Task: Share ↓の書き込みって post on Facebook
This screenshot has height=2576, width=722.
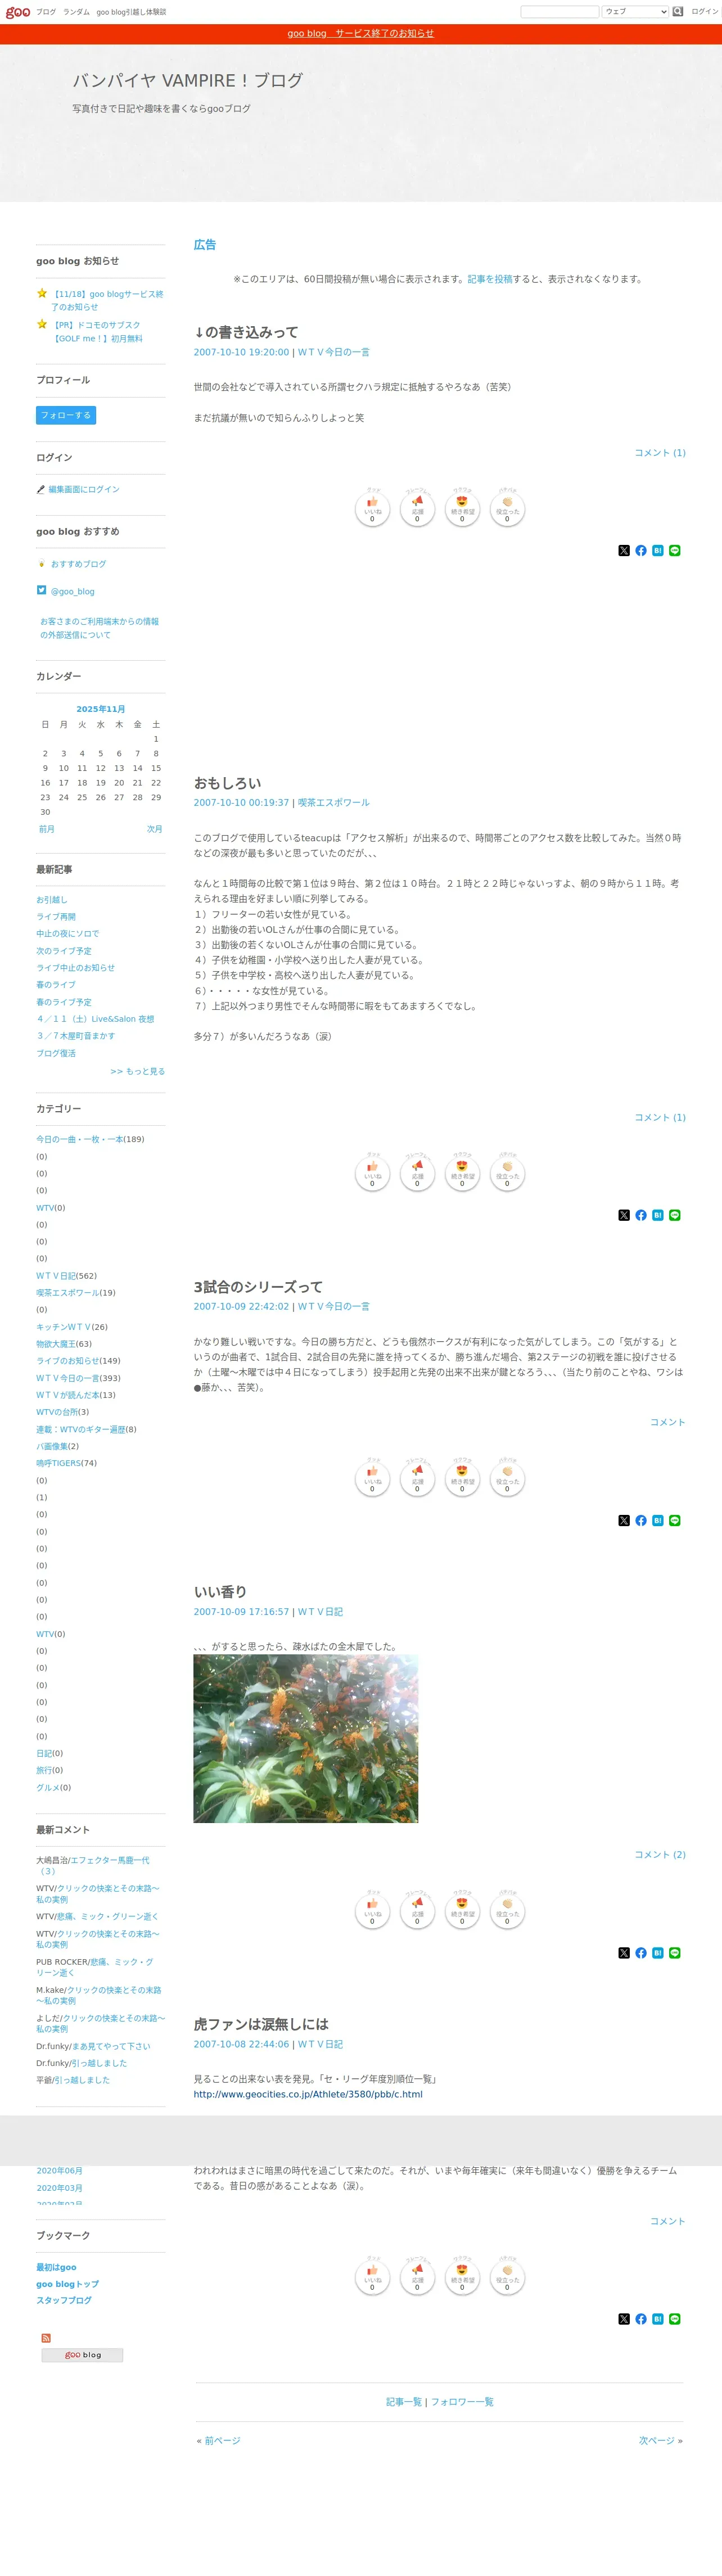Action: (x=641, y=550)
